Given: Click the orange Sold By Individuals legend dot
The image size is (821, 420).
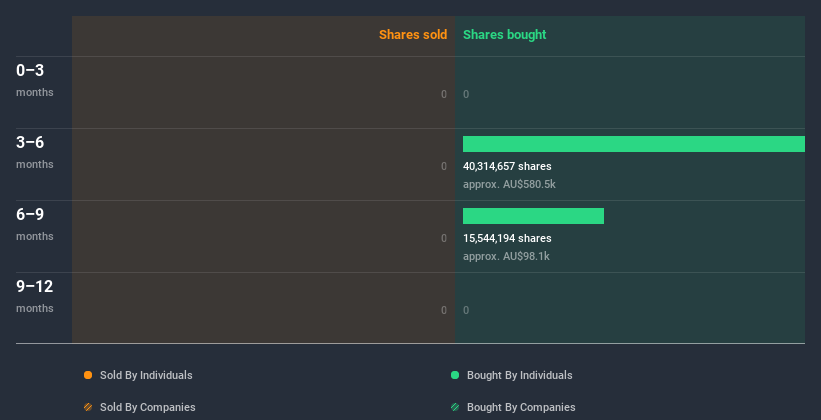Looking at the screenshot, I should coord(88,375).
